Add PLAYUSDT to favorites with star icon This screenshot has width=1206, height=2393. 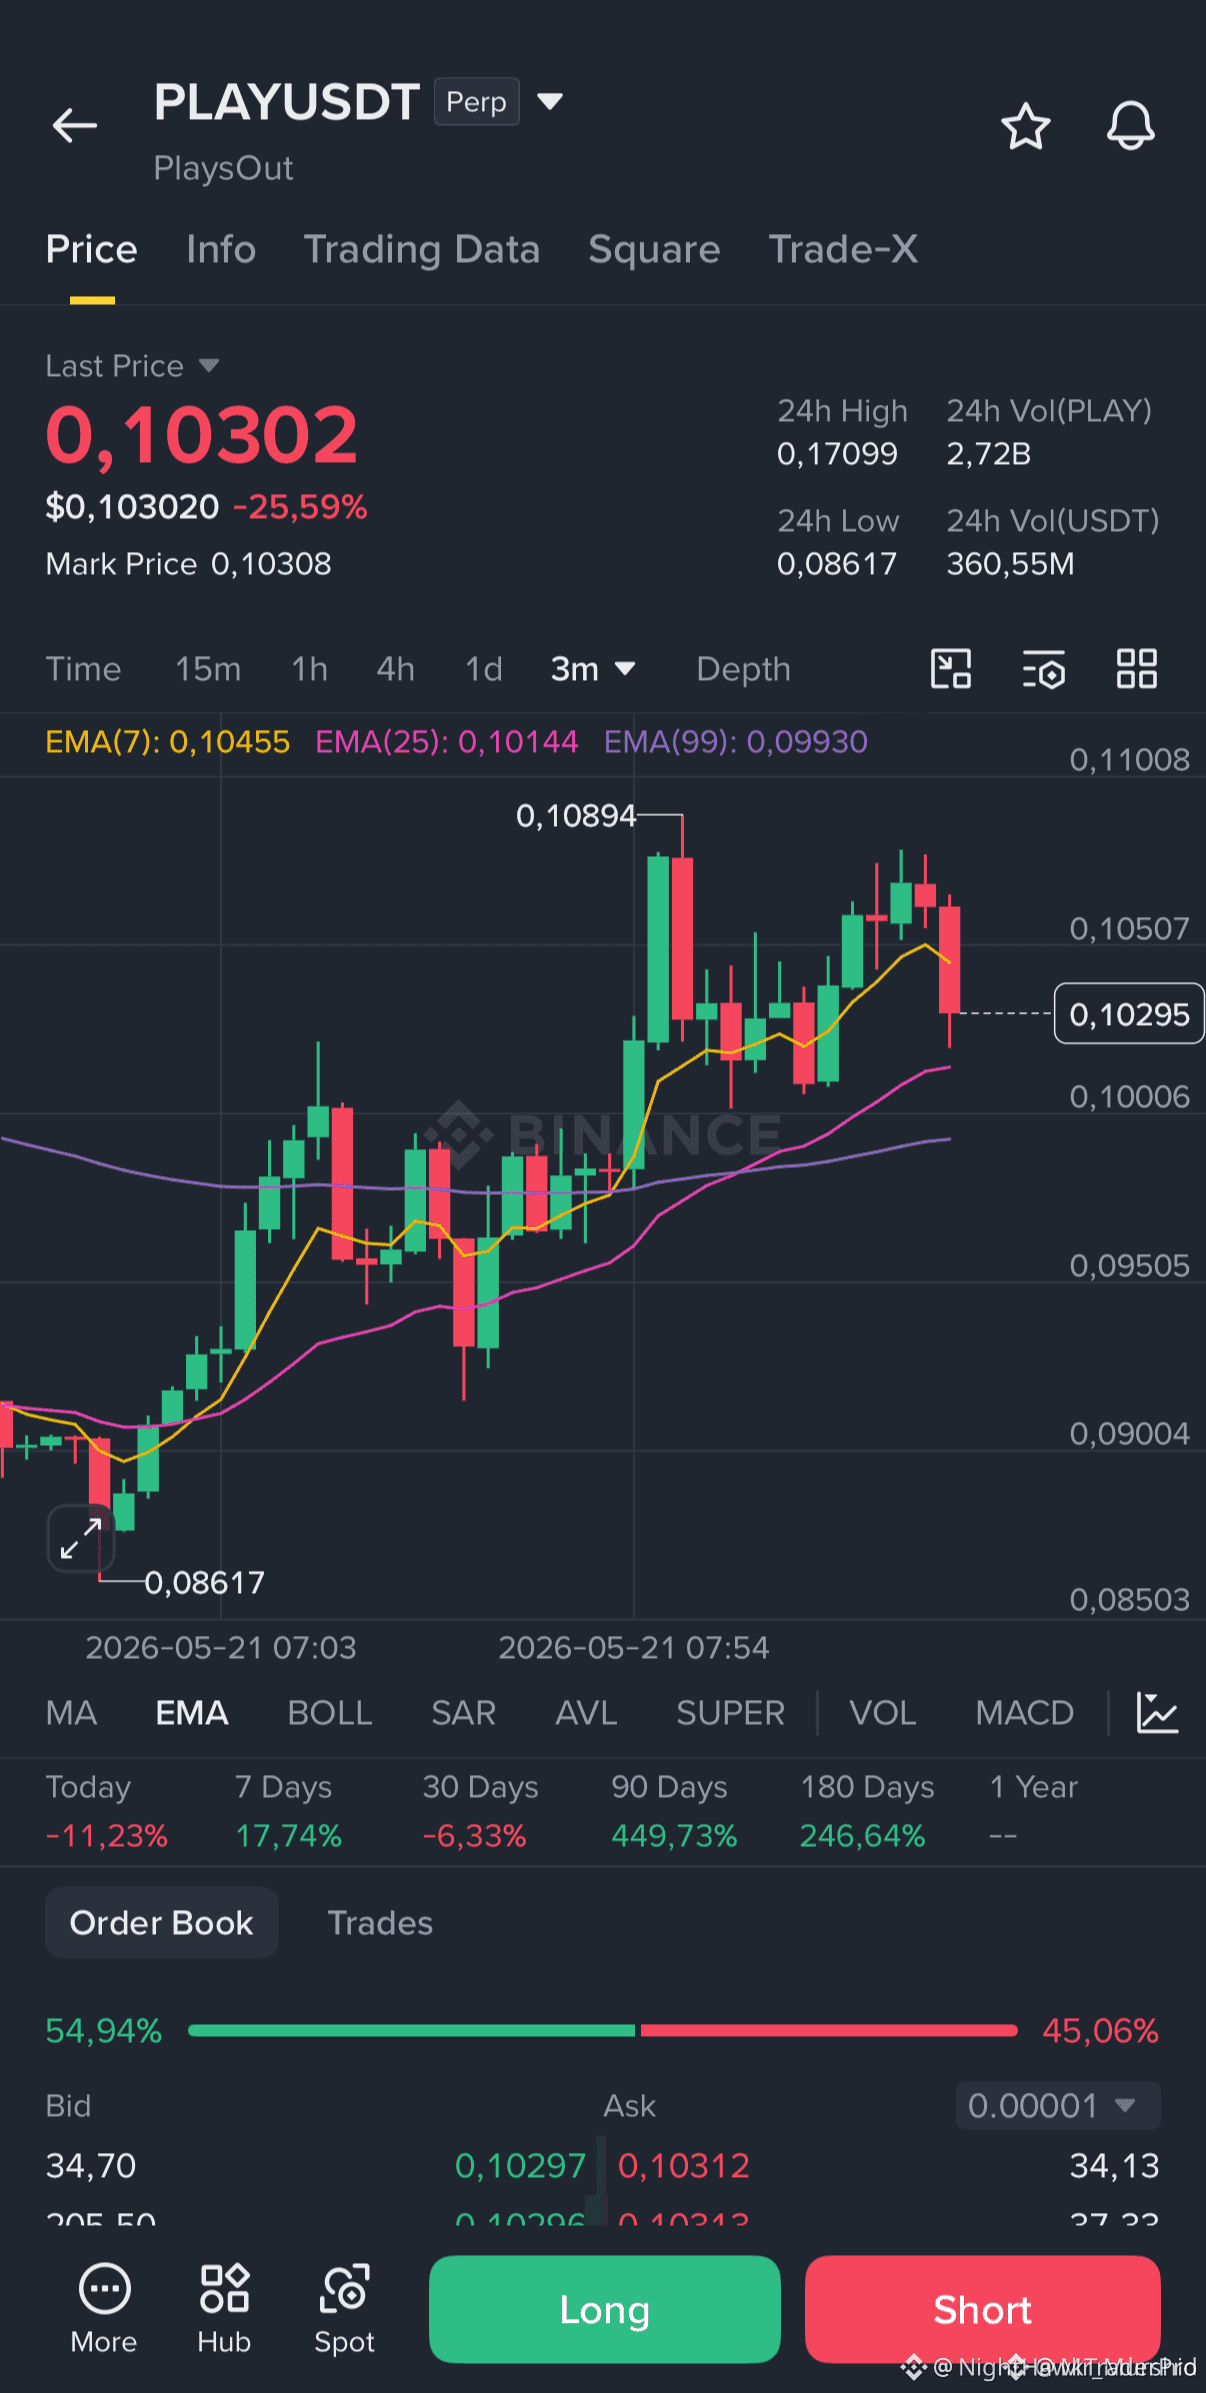tap(1025, 127)
